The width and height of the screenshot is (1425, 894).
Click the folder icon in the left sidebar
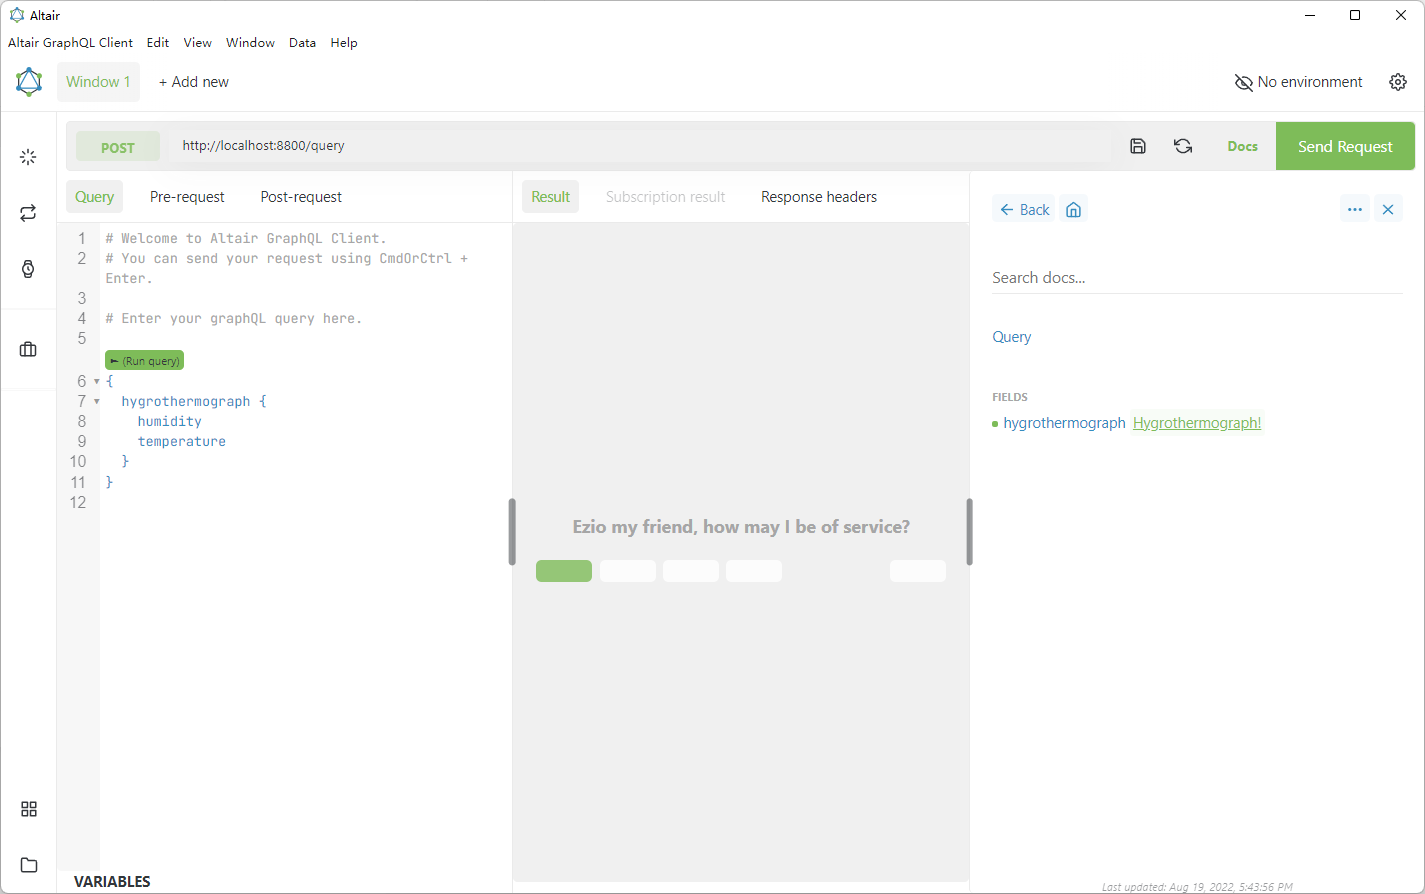29,865
